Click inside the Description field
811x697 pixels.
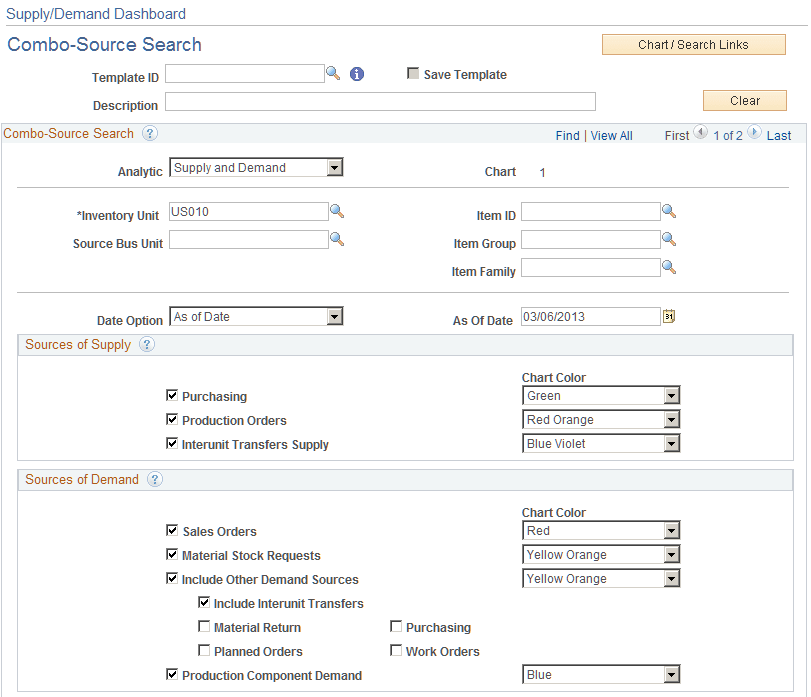point(380,101)
